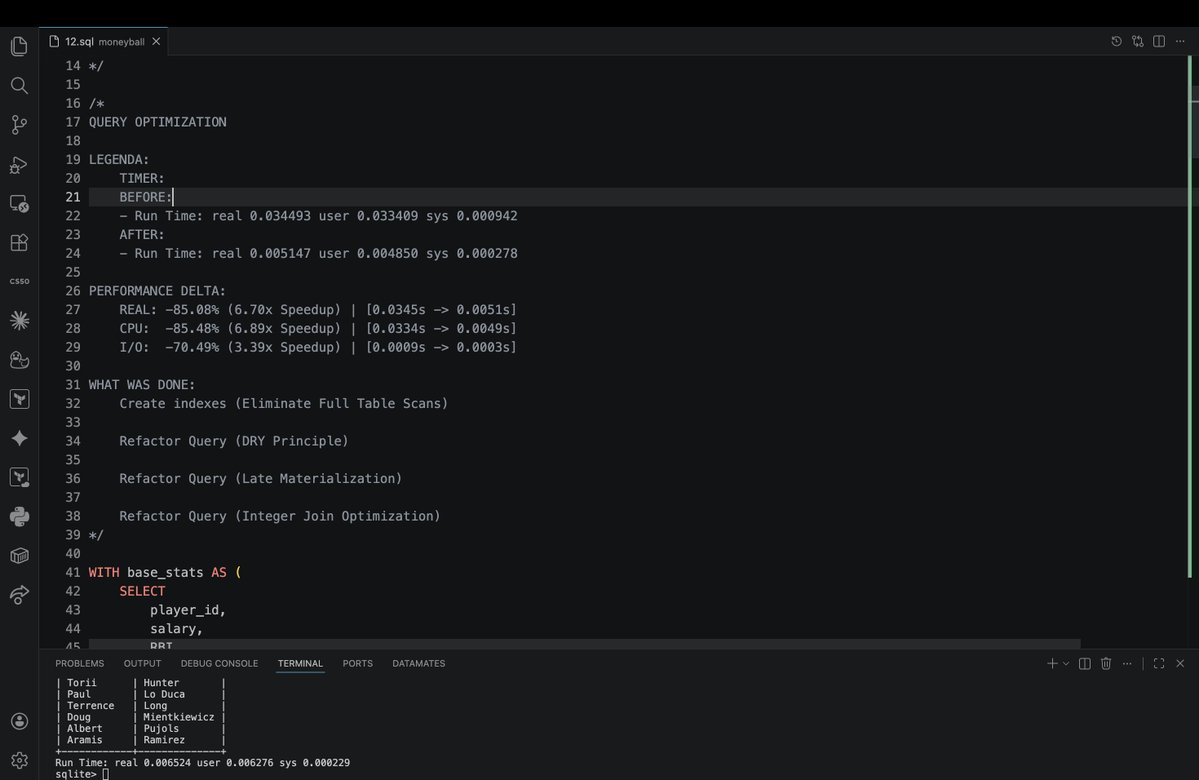Click 'WITH base_stats AS (' on line 41
Image resolution: width=1199 pixels, height=780 pixels.
tap(165, 572)
